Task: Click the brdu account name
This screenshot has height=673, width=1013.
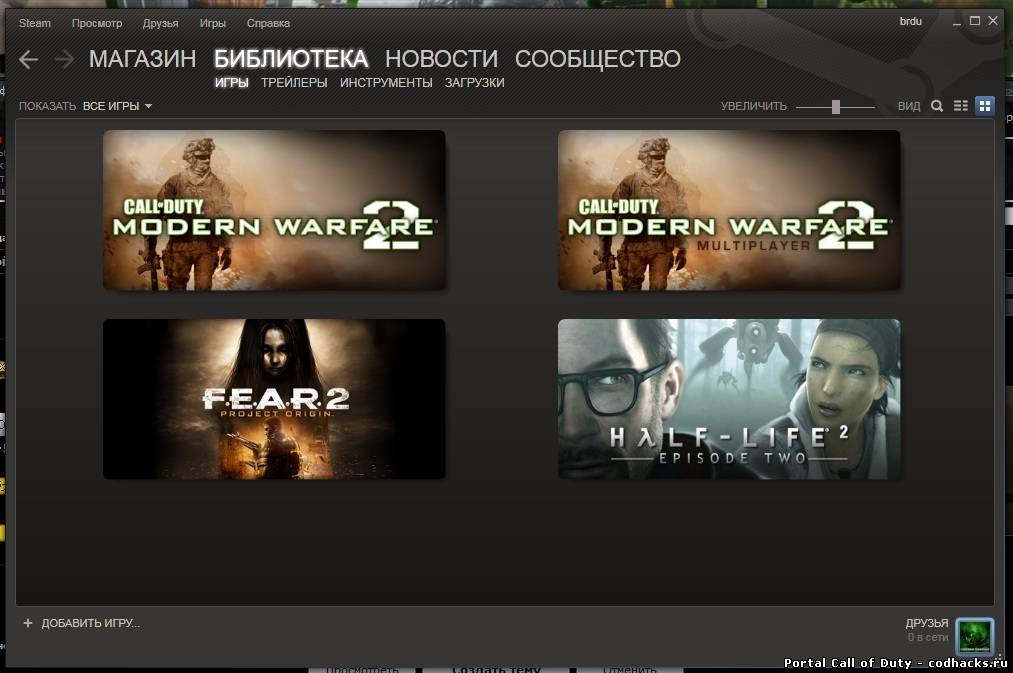Action: pos(910,21)
